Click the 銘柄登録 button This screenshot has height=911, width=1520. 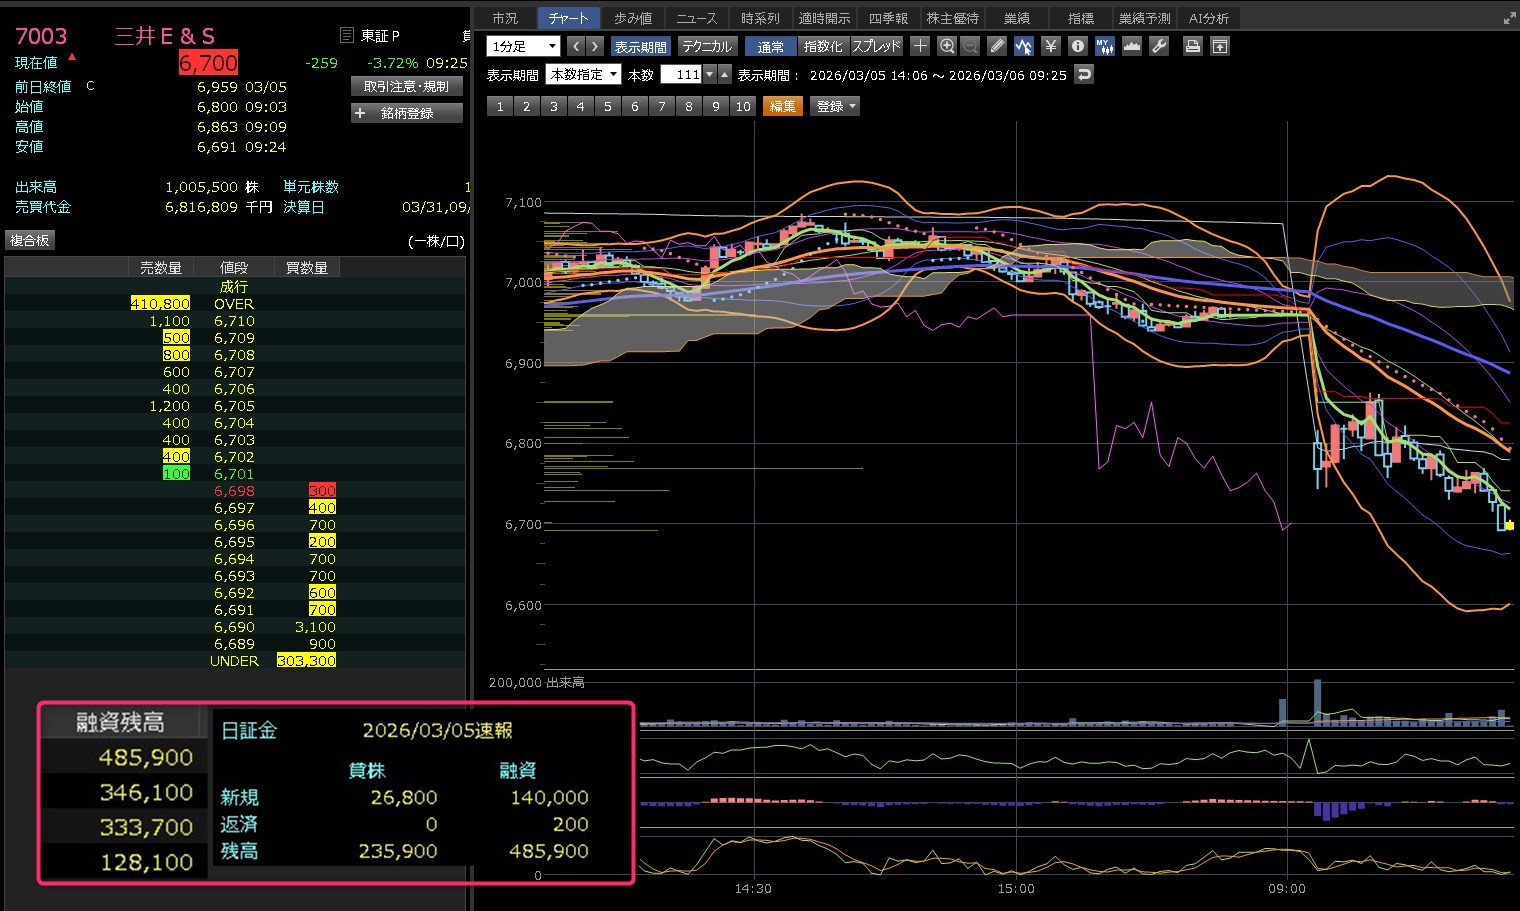tap(407, 113)
